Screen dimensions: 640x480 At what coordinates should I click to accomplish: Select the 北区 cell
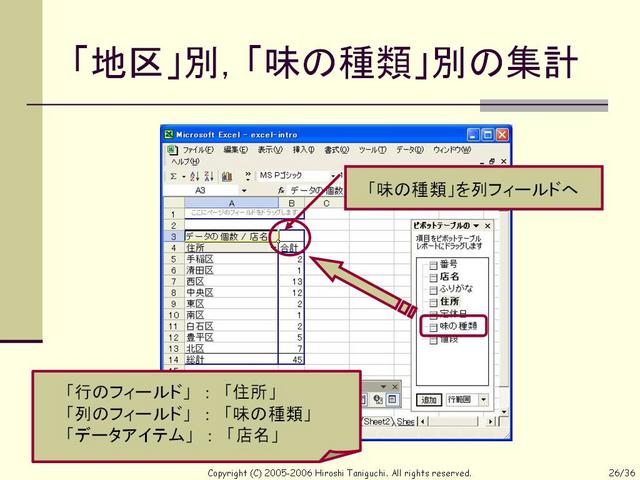[231, 348]
